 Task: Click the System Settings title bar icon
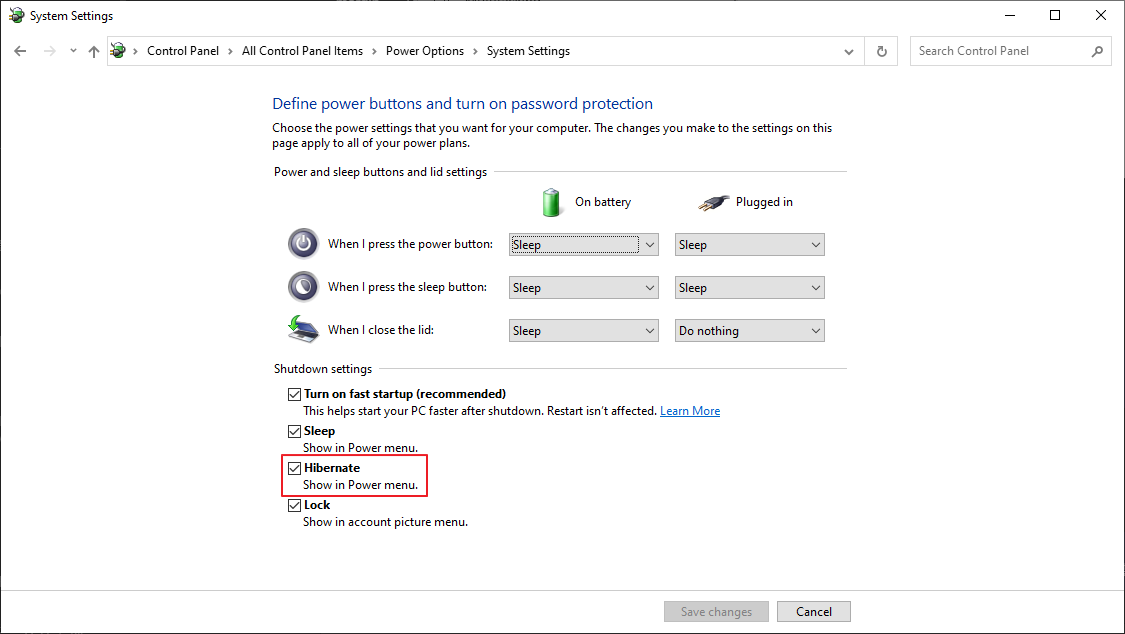(17, 15)
